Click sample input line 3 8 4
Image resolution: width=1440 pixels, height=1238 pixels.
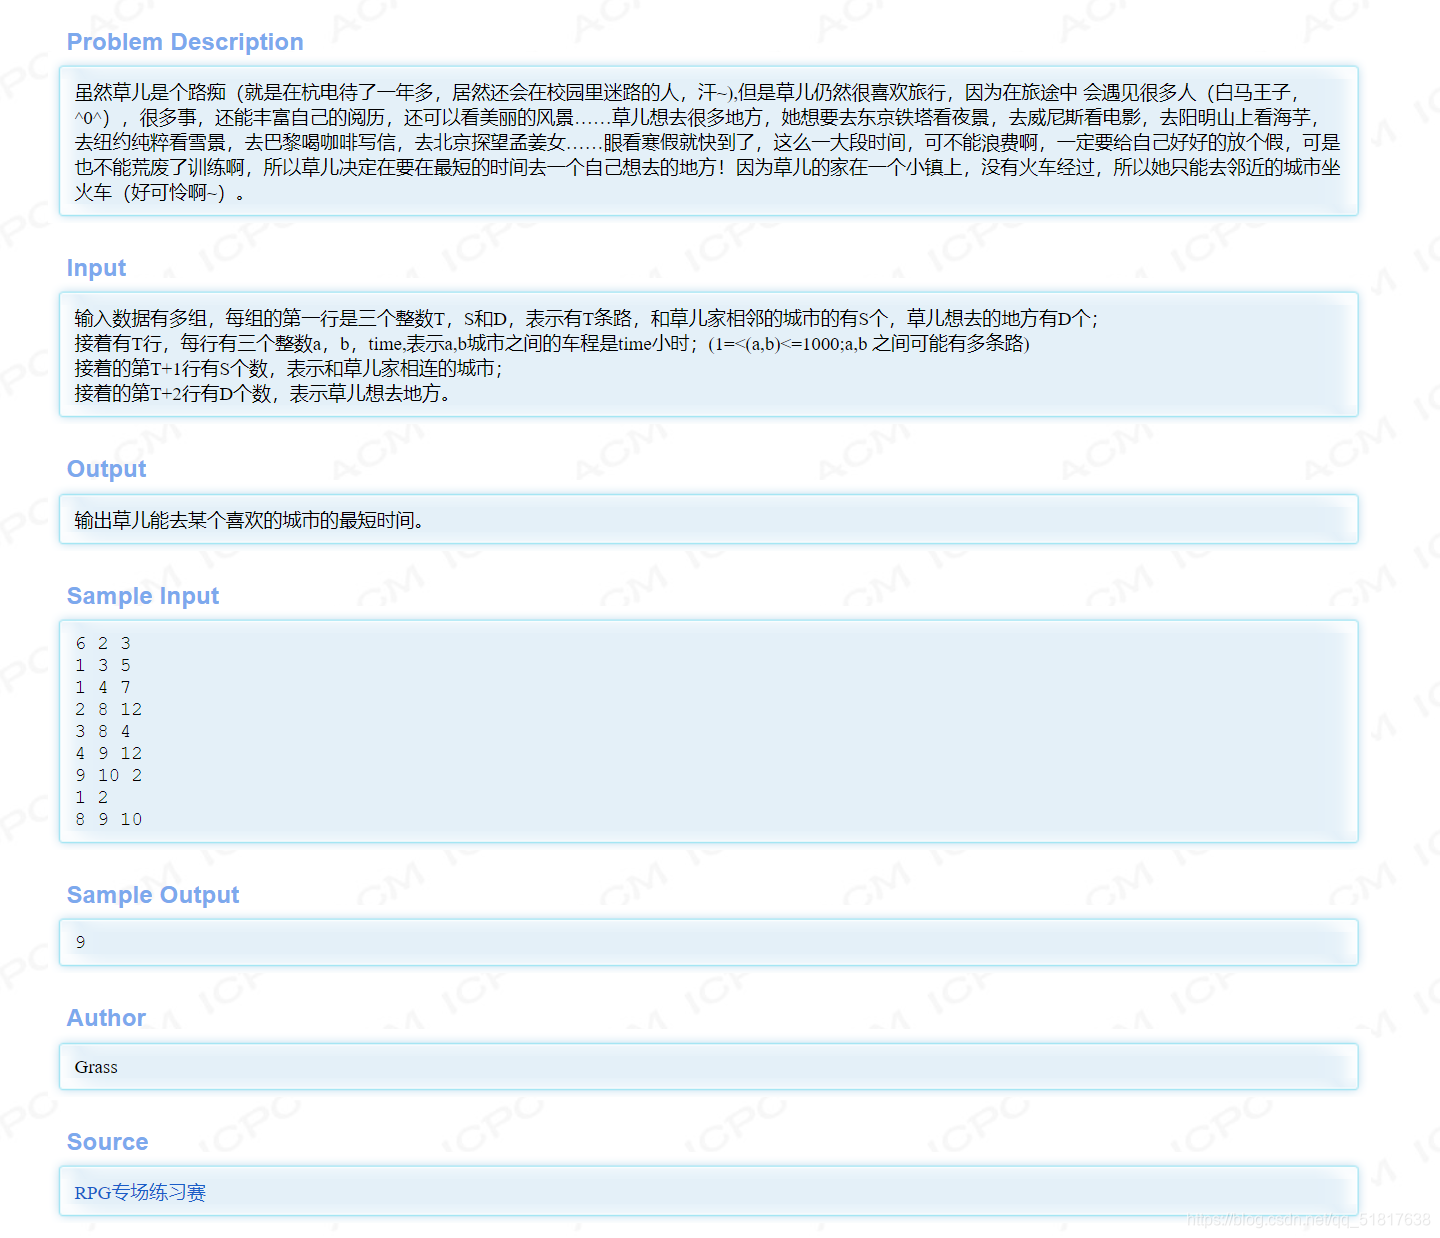(x=103, y=731)
